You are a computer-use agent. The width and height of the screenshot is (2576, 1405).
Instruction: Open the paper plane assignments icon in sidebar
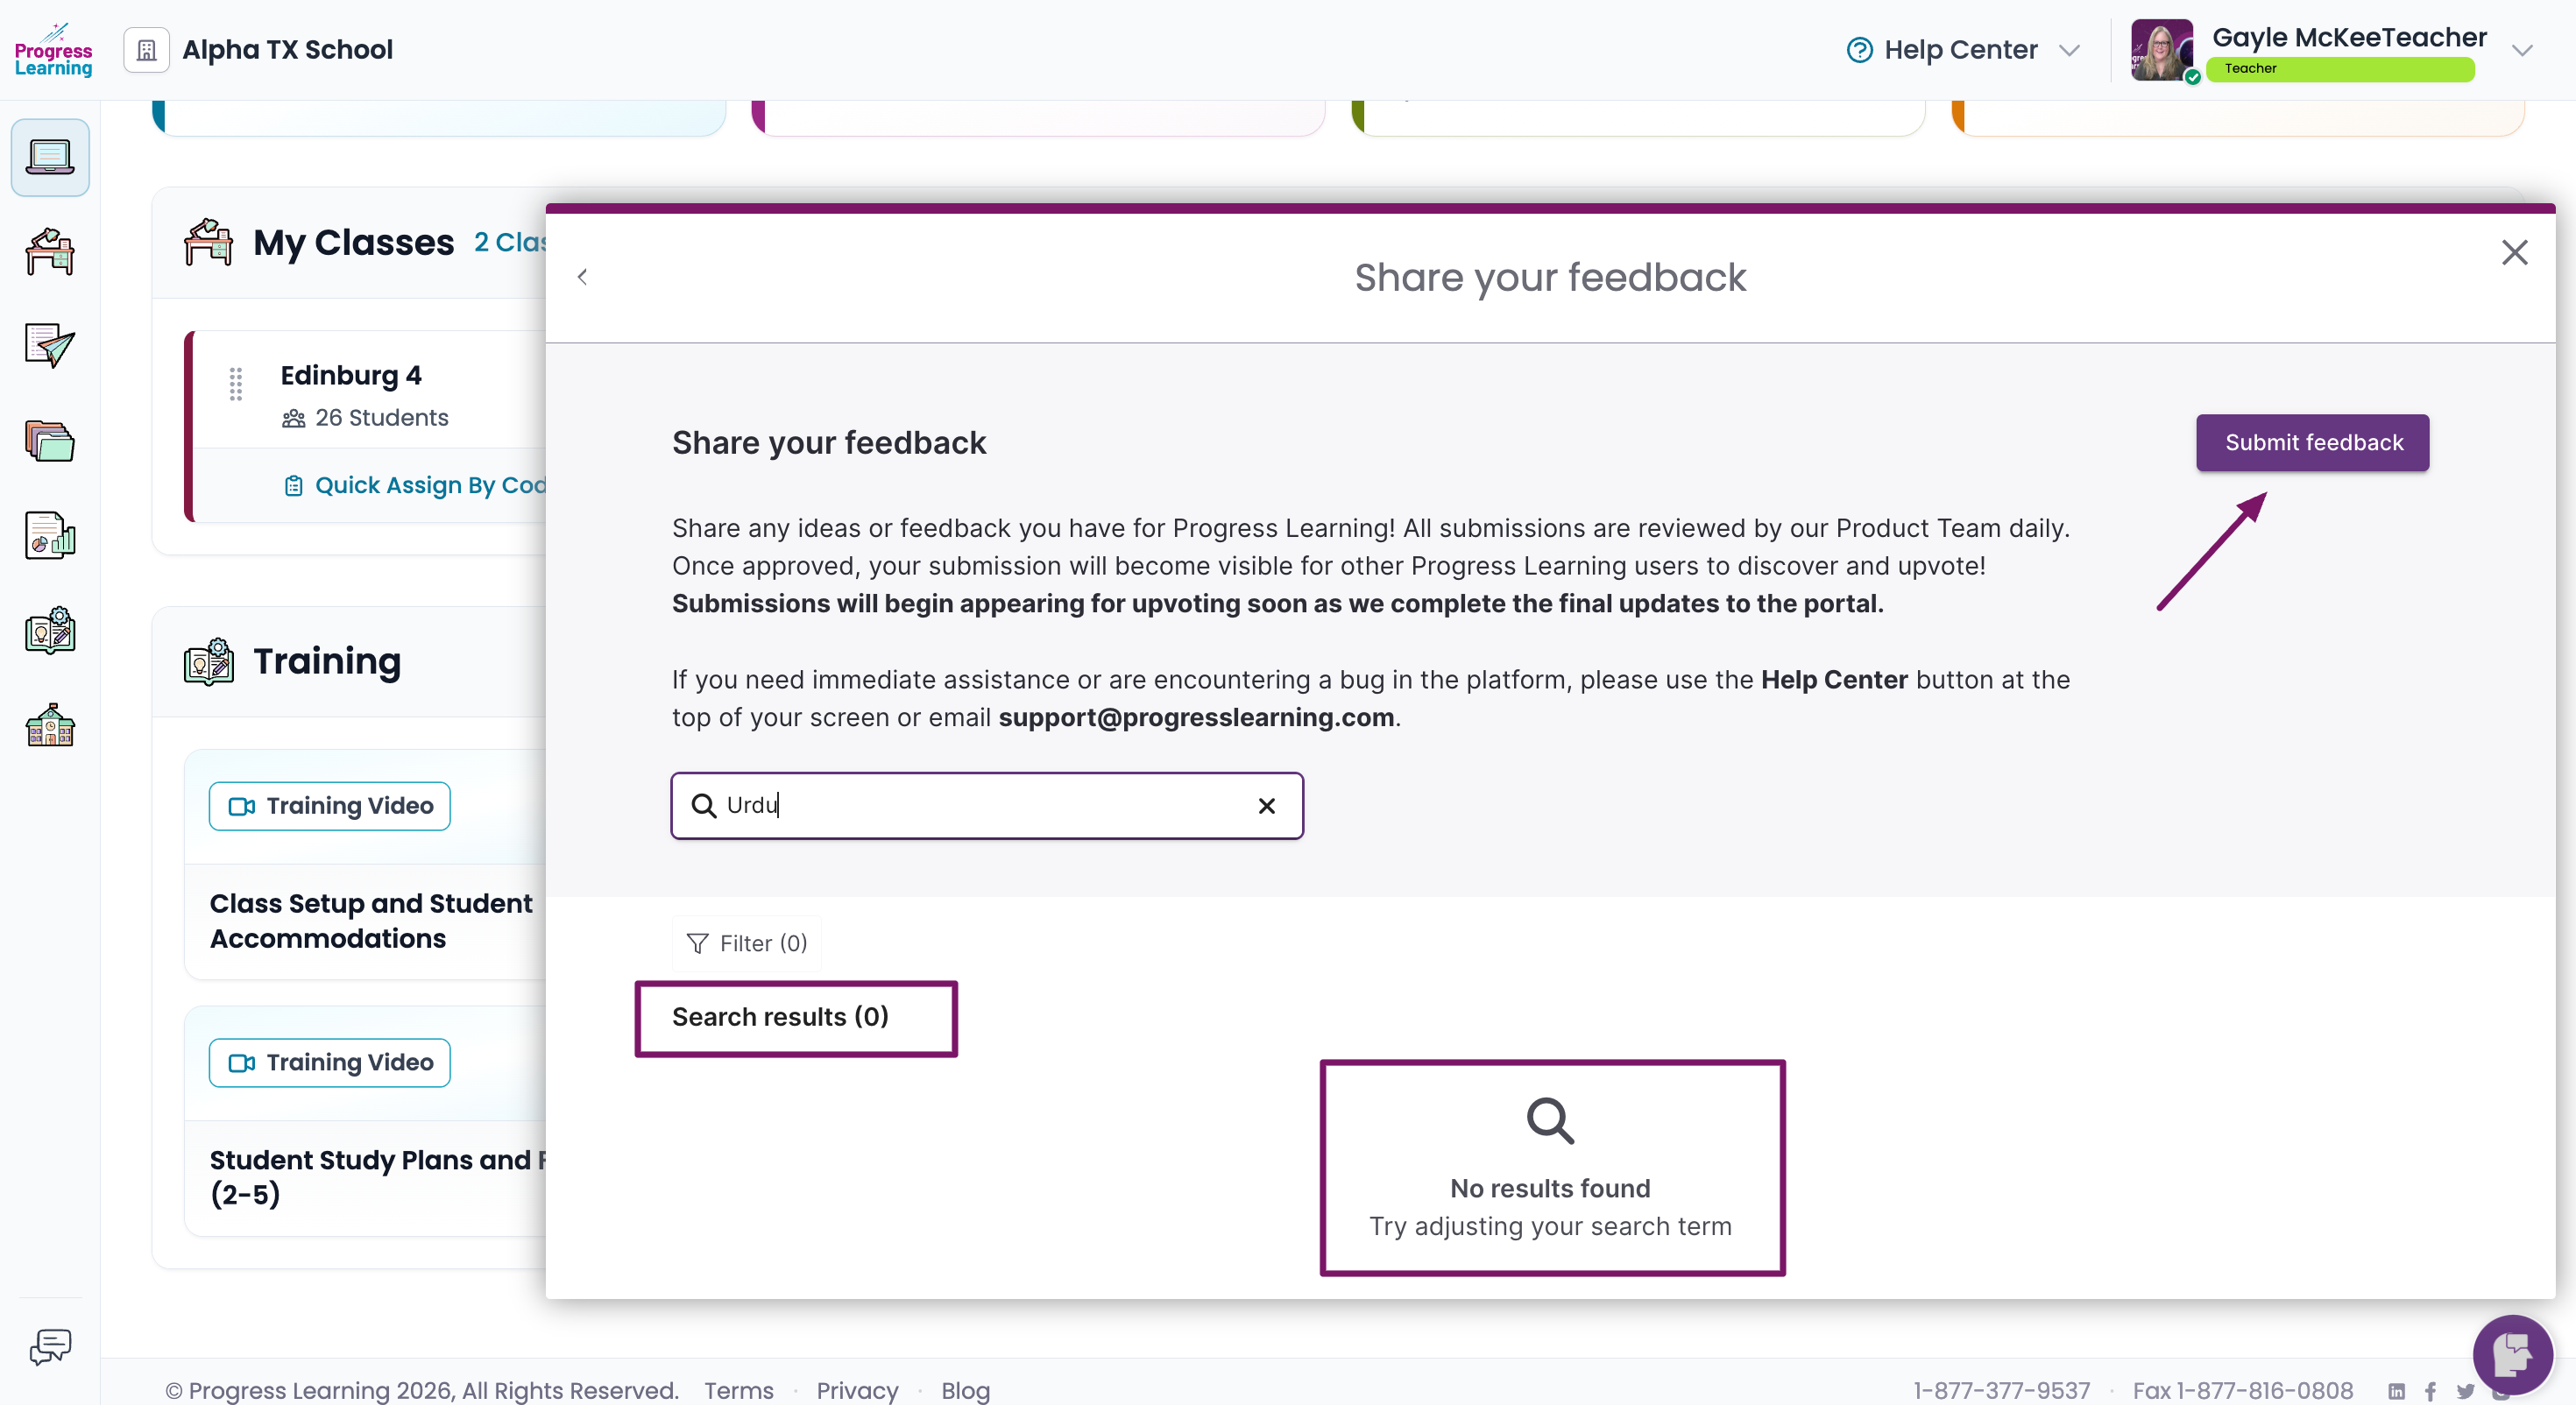point(50,346)
